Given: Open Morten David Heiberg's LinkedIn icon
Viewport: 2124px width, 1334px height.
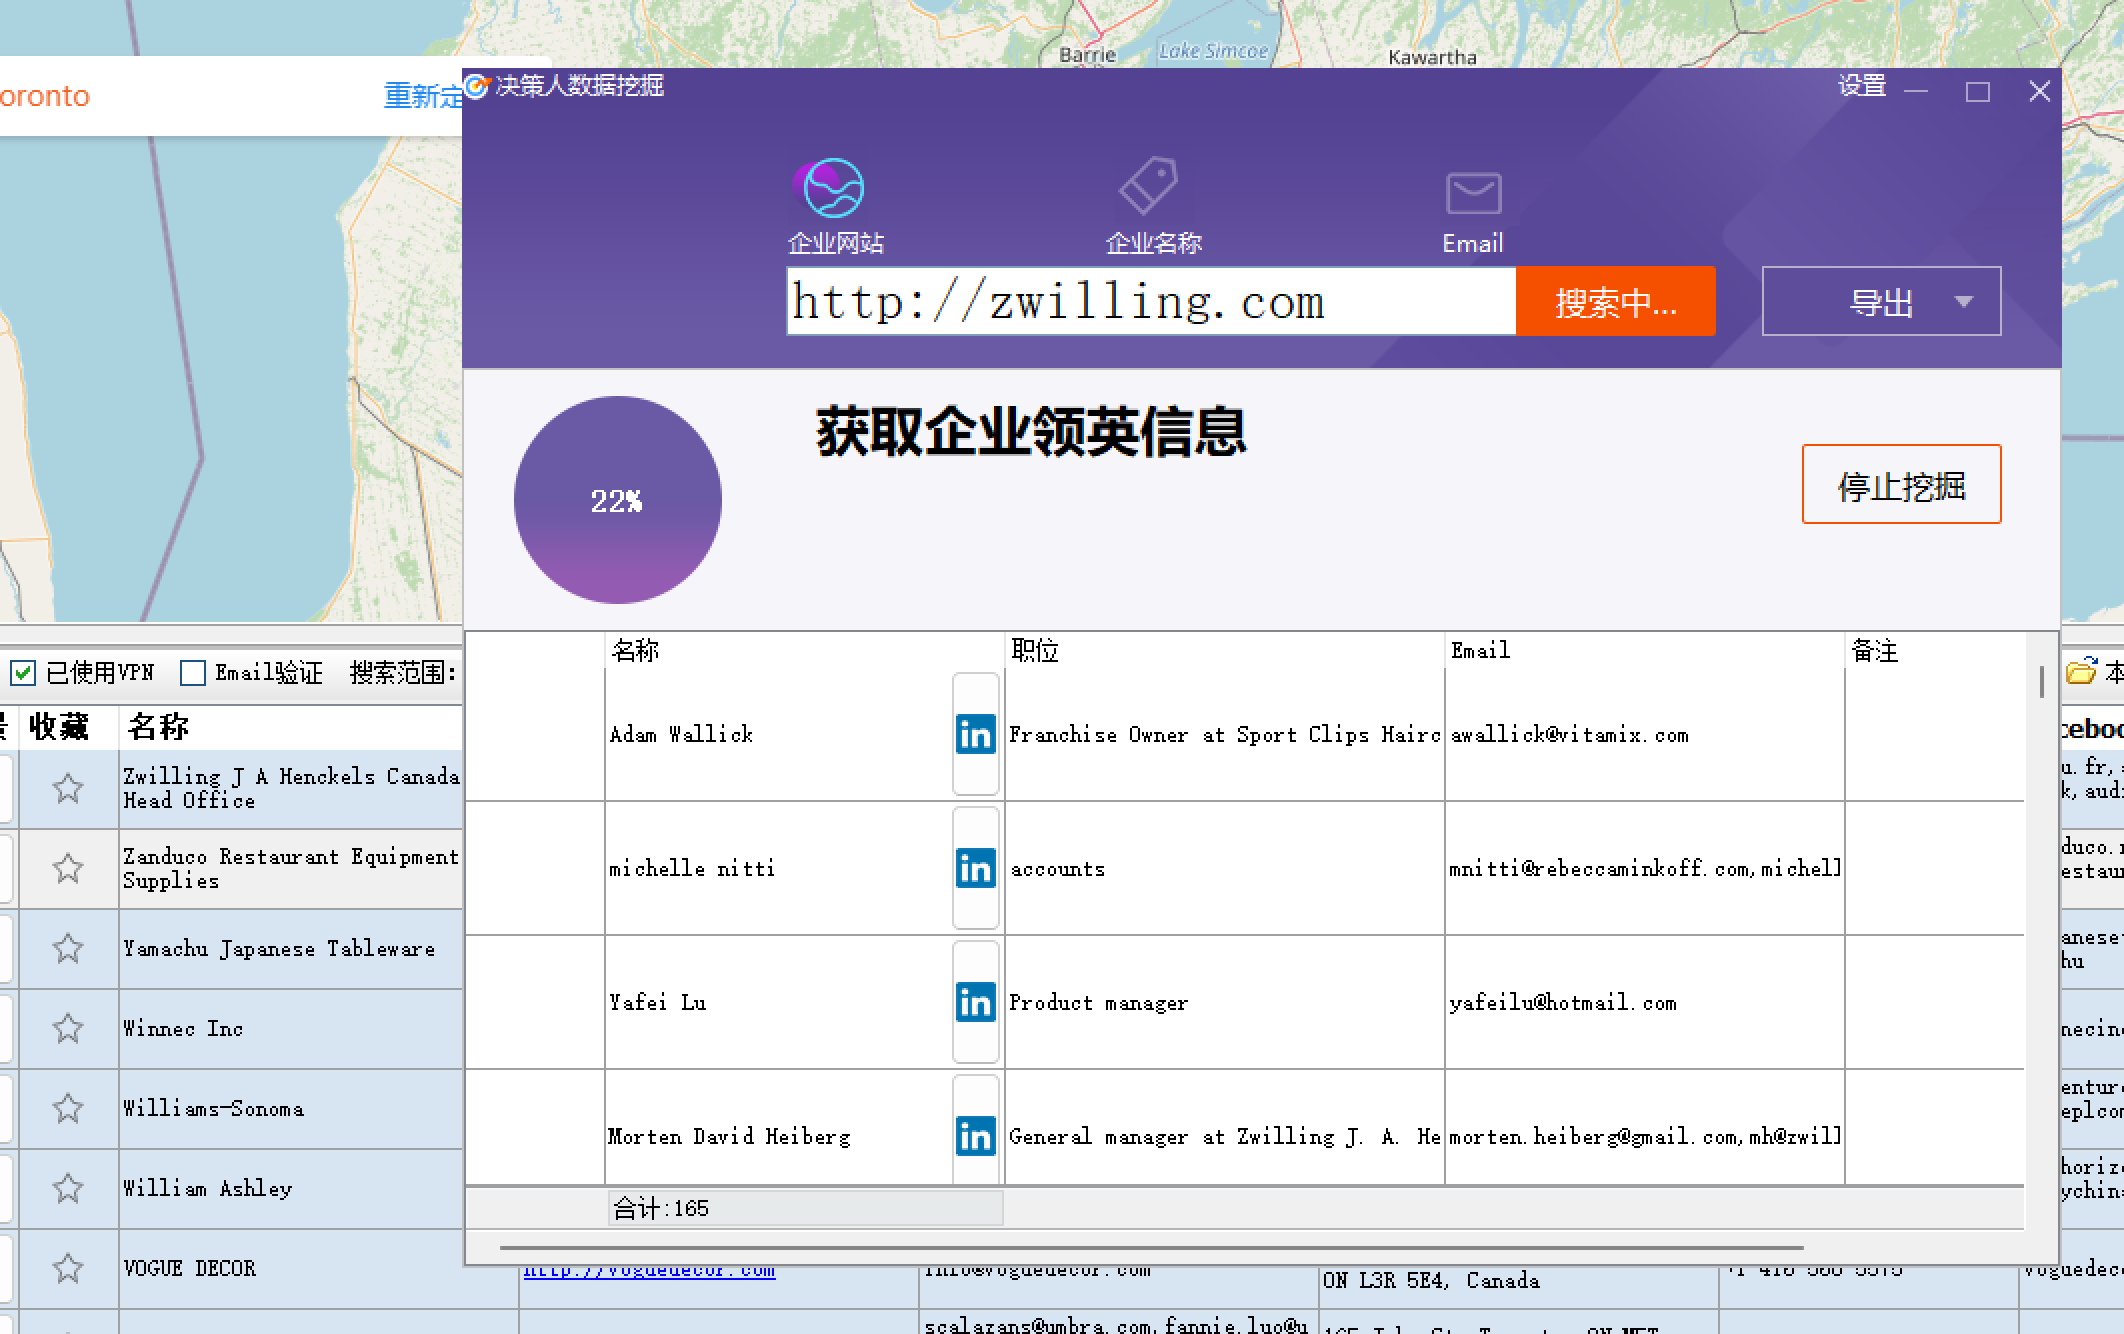Looking at the screenshot, I should (975, 1137).
